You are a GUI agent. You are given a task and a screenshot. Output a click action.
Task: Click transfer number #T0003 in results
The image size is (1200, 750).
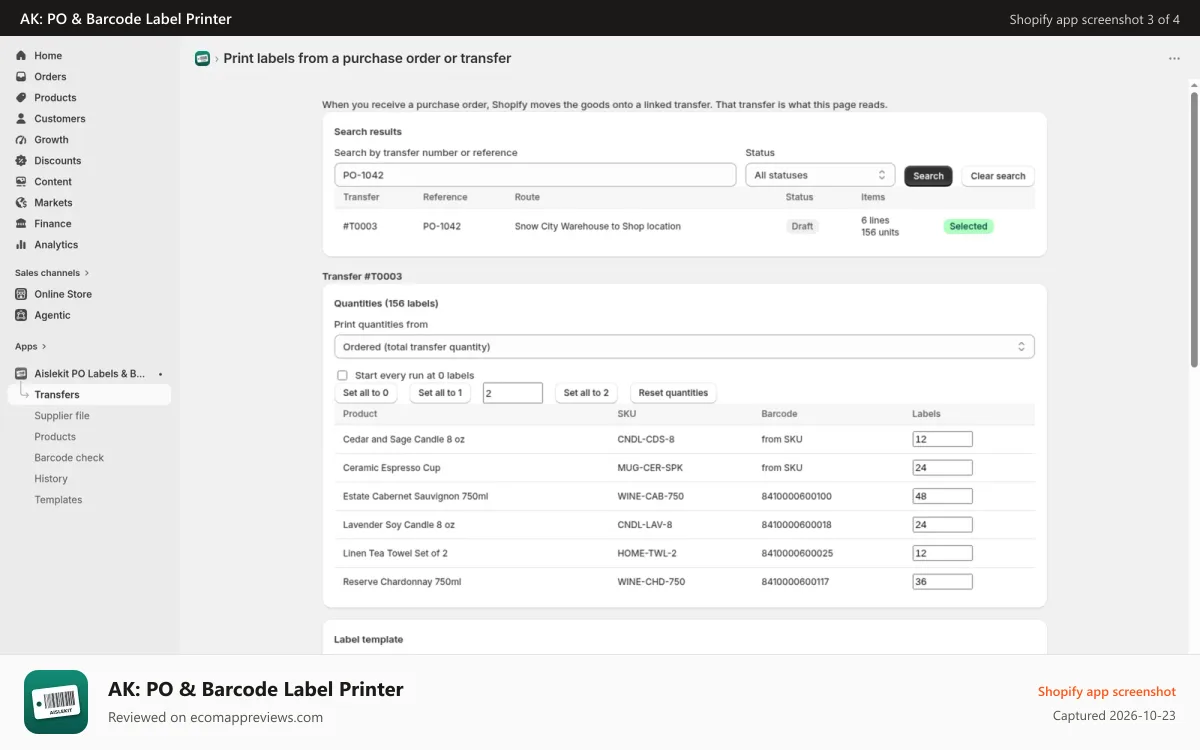(x=360, y=227)
